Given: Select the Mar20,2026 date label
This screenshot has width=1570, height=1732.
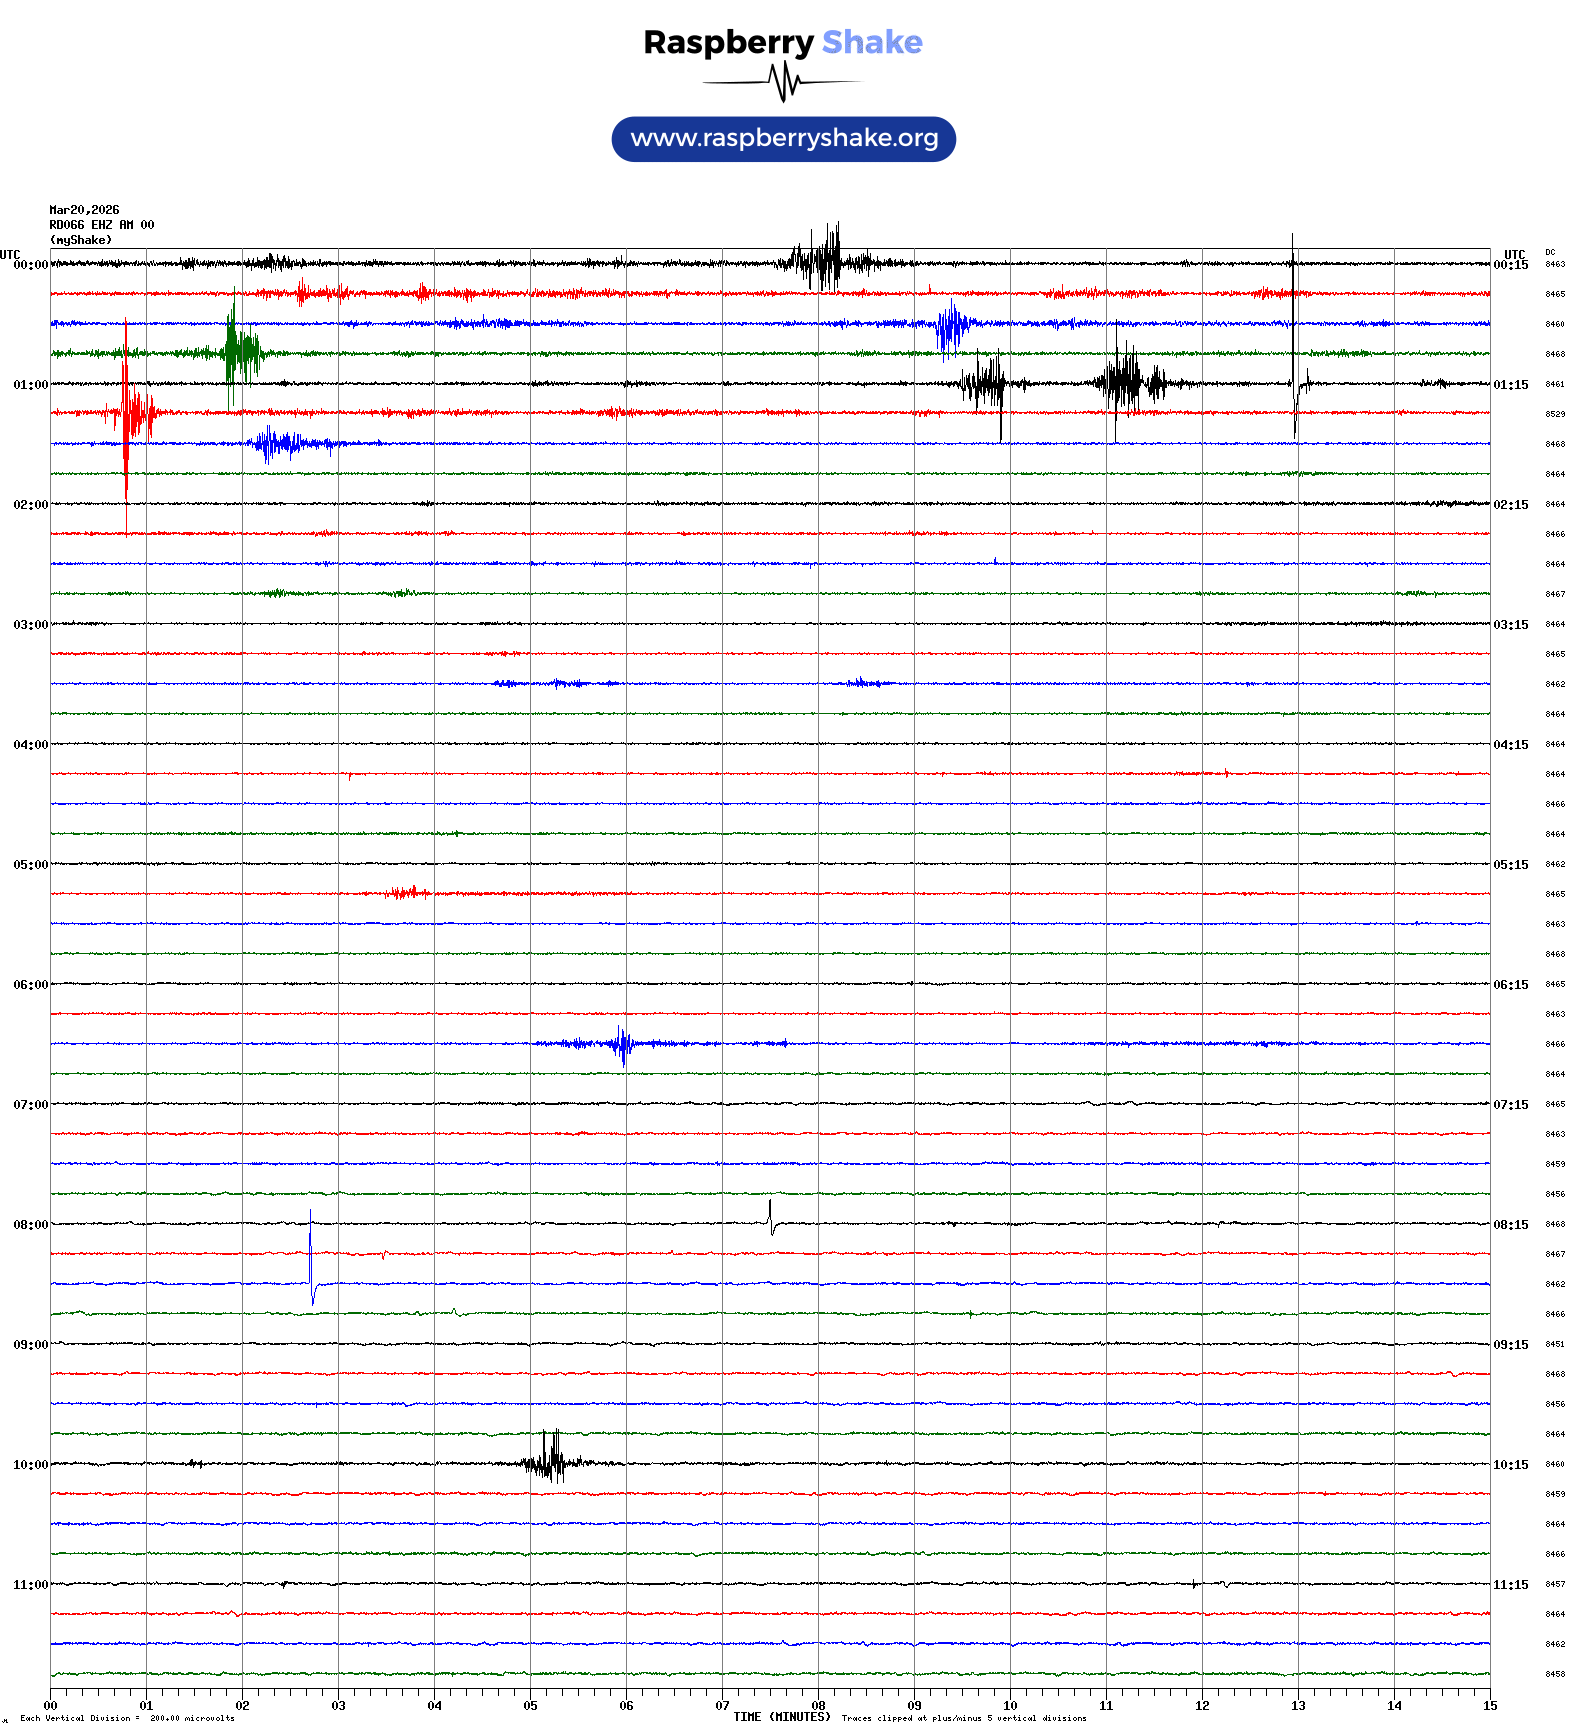Looking at the screenshot, I should tap(84, 210).
